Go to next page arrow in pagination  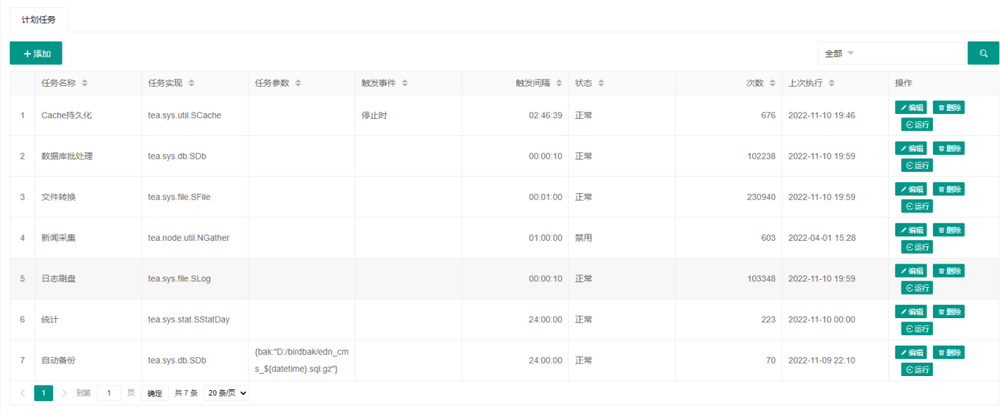click(x=65, y=393)
